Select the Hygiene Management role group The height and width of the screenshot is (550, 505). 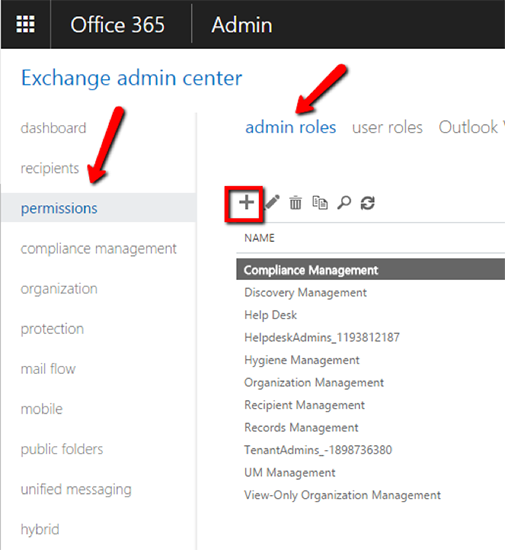point(302,360)
